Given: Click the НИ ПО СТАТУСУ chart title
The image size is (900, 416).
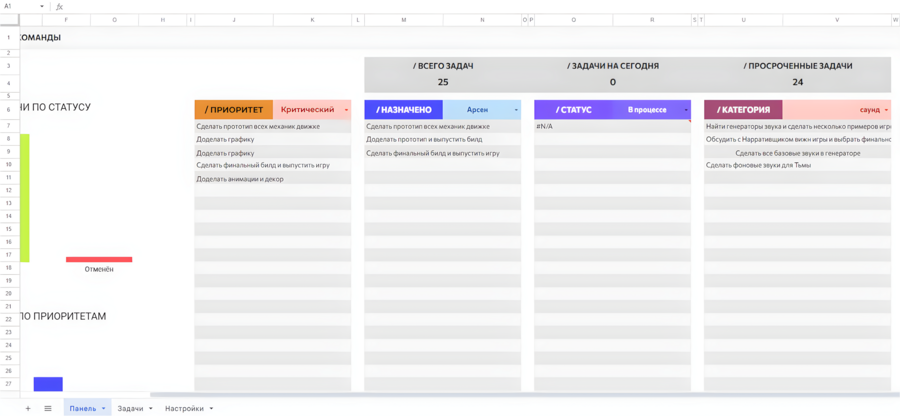Looking at the screenshot, I should (x=55, y=107).
